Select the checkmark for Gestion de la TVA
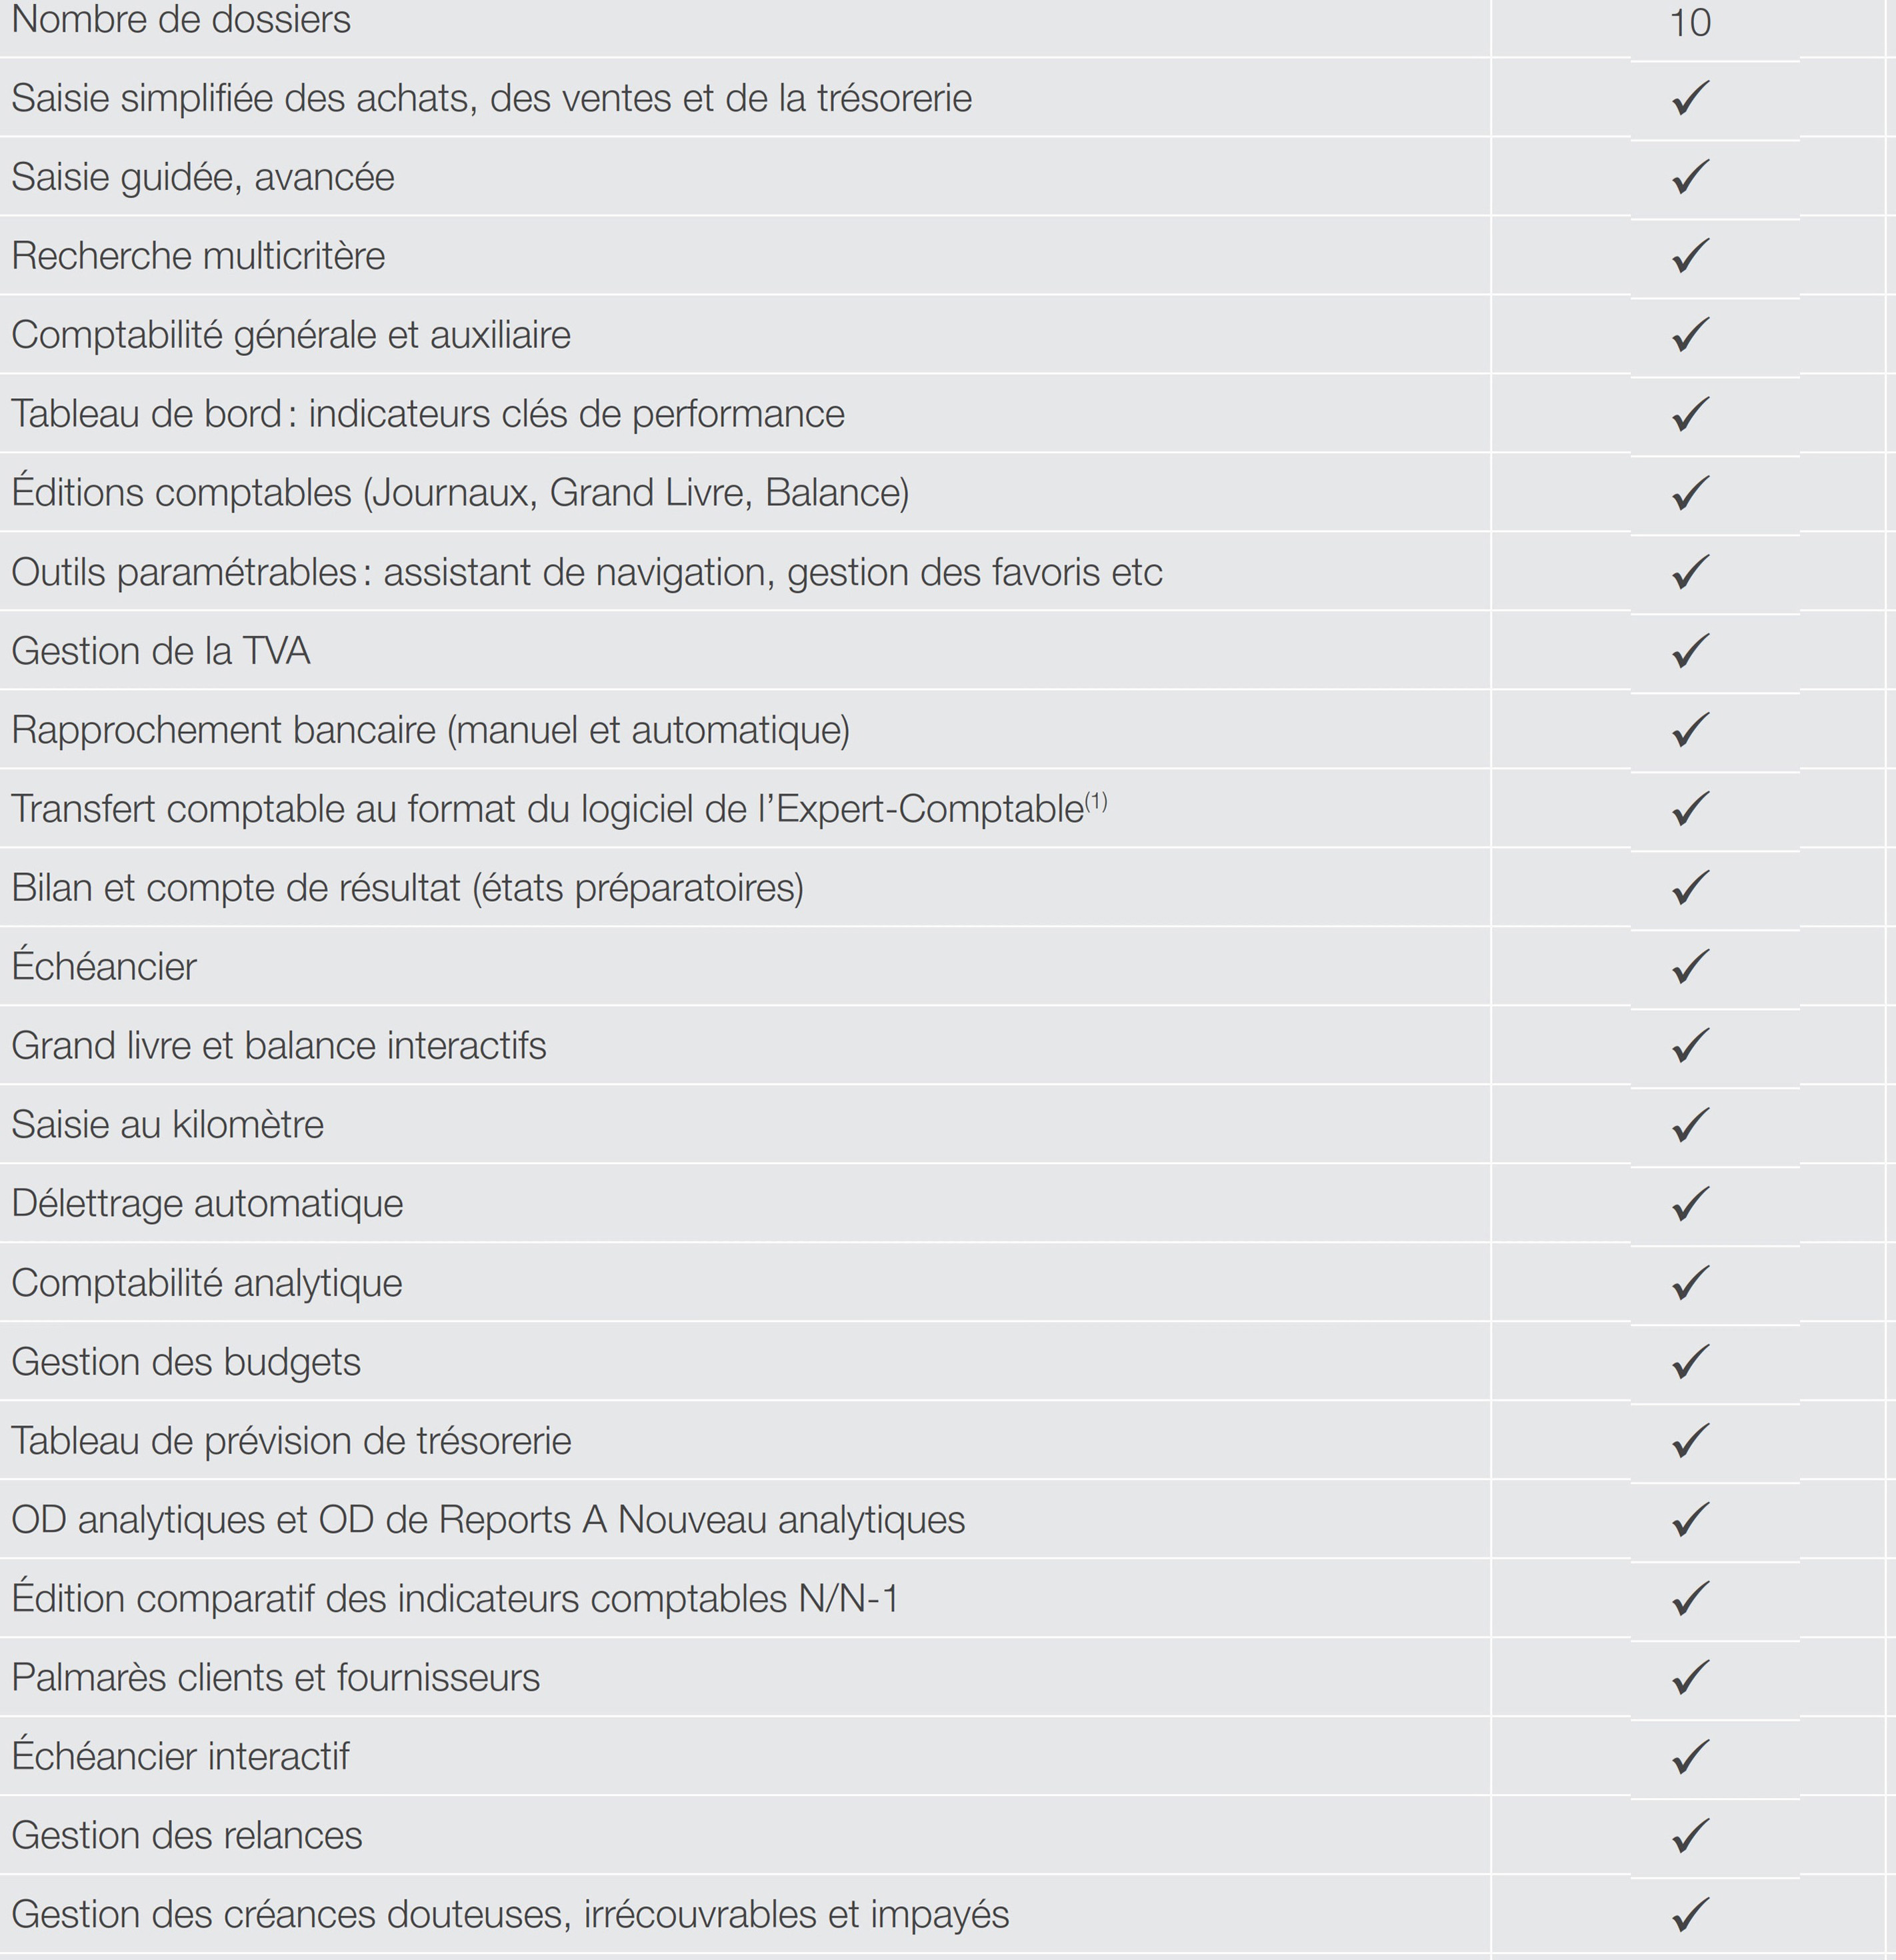Image resolution: width=1896 pixels, height=1960 pixels. pyautogui.click(x=1690, y=651)
